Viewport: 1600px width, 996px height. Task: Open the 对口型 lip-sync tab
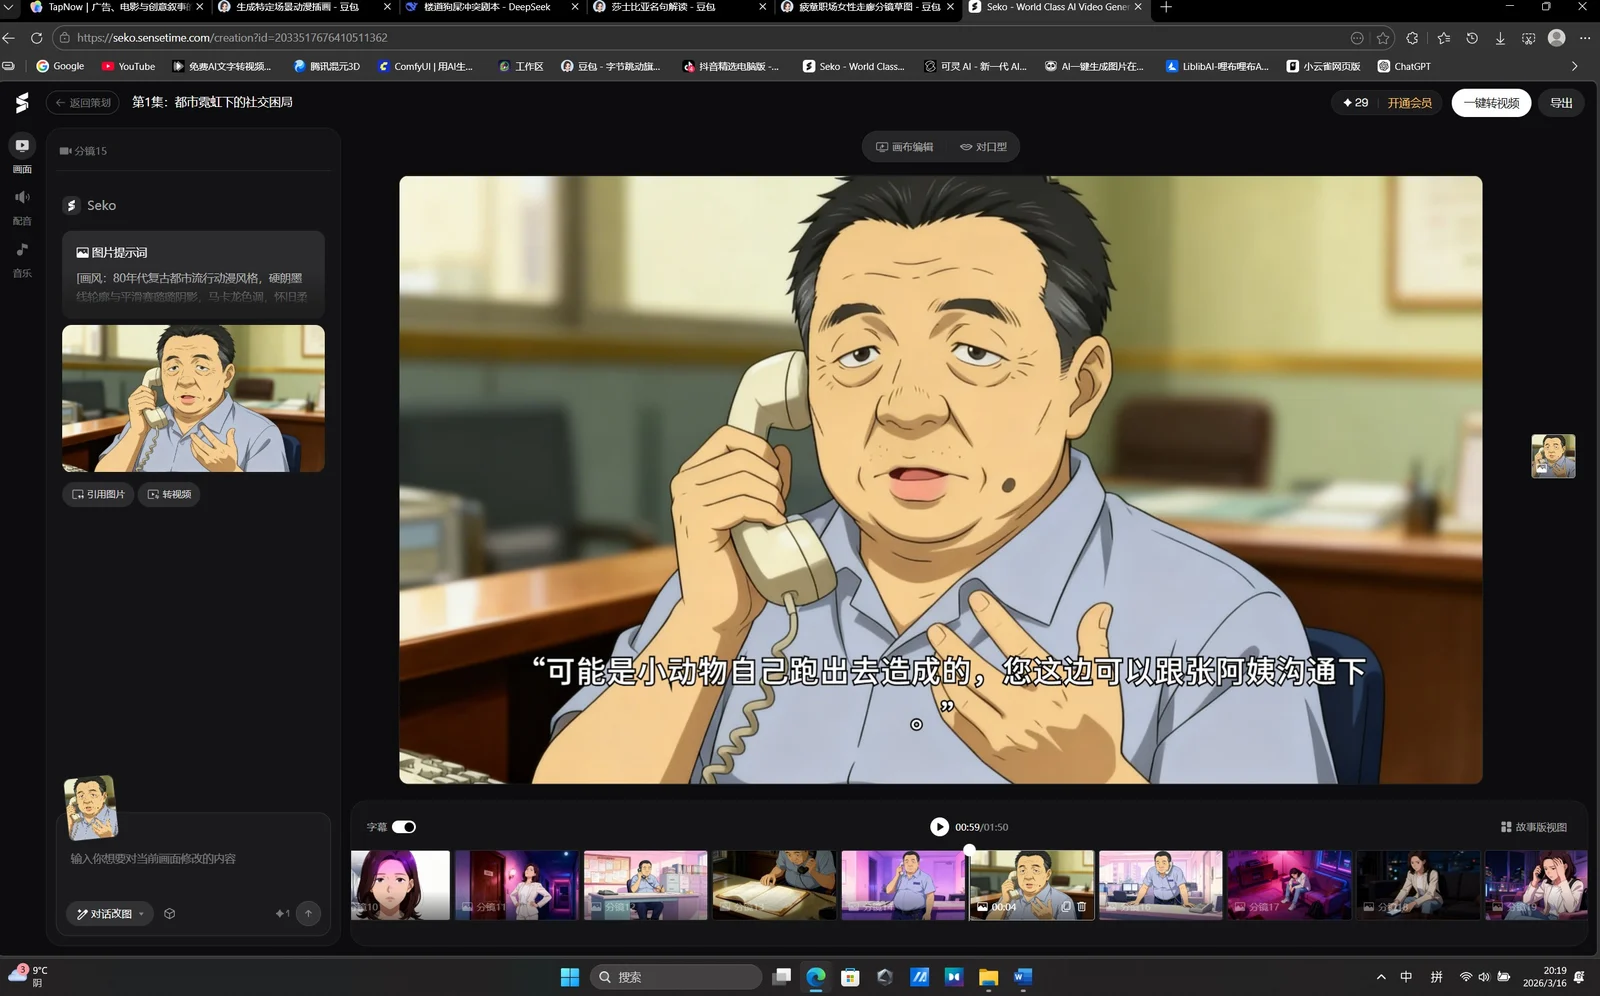click(984, 147)
